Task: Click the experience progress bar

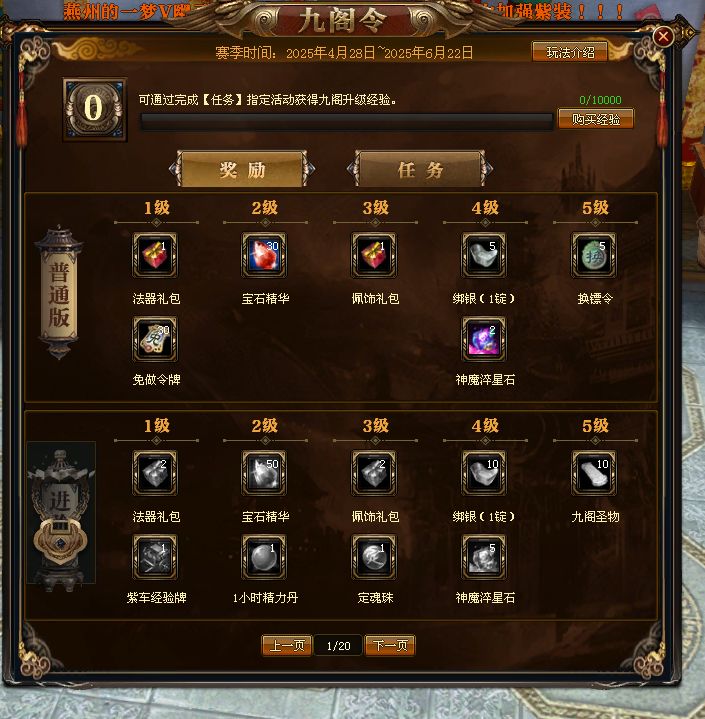Action: [347, 122]
